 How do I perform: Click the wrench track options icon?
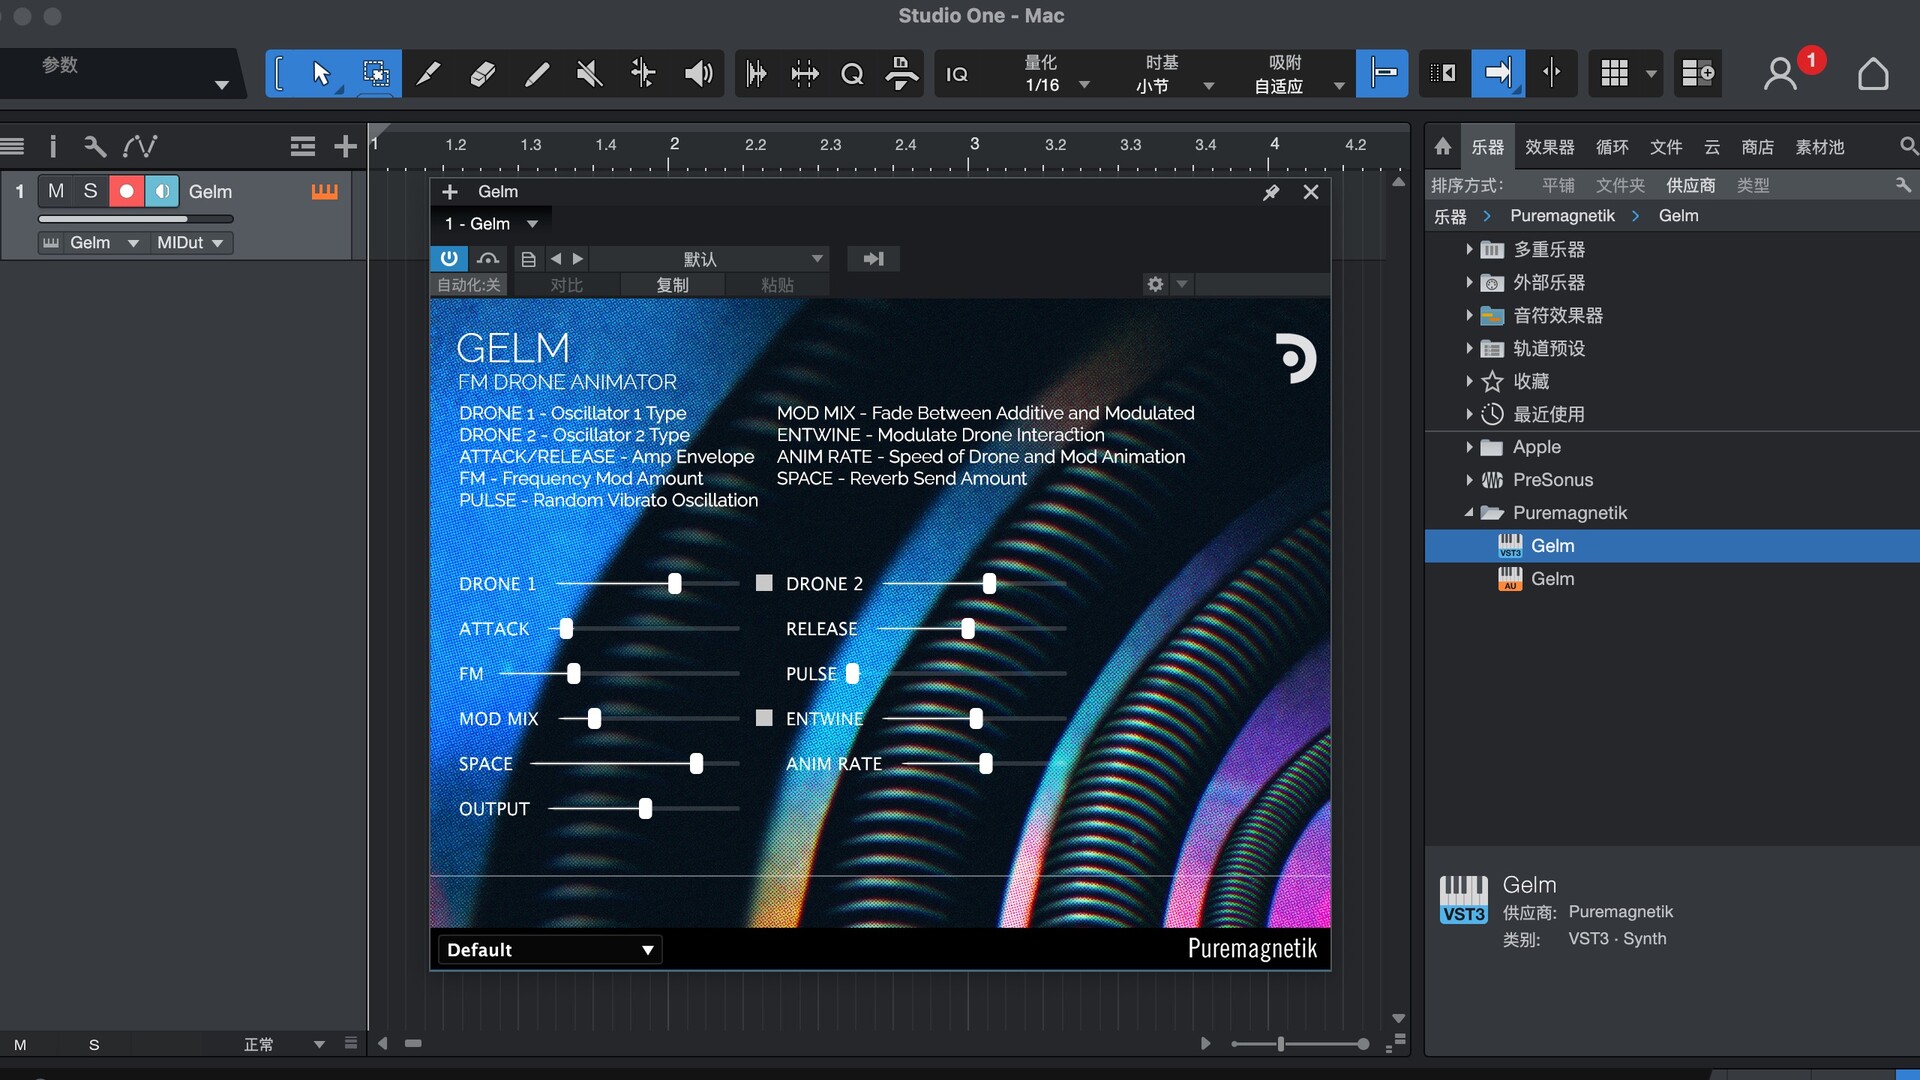95,147
